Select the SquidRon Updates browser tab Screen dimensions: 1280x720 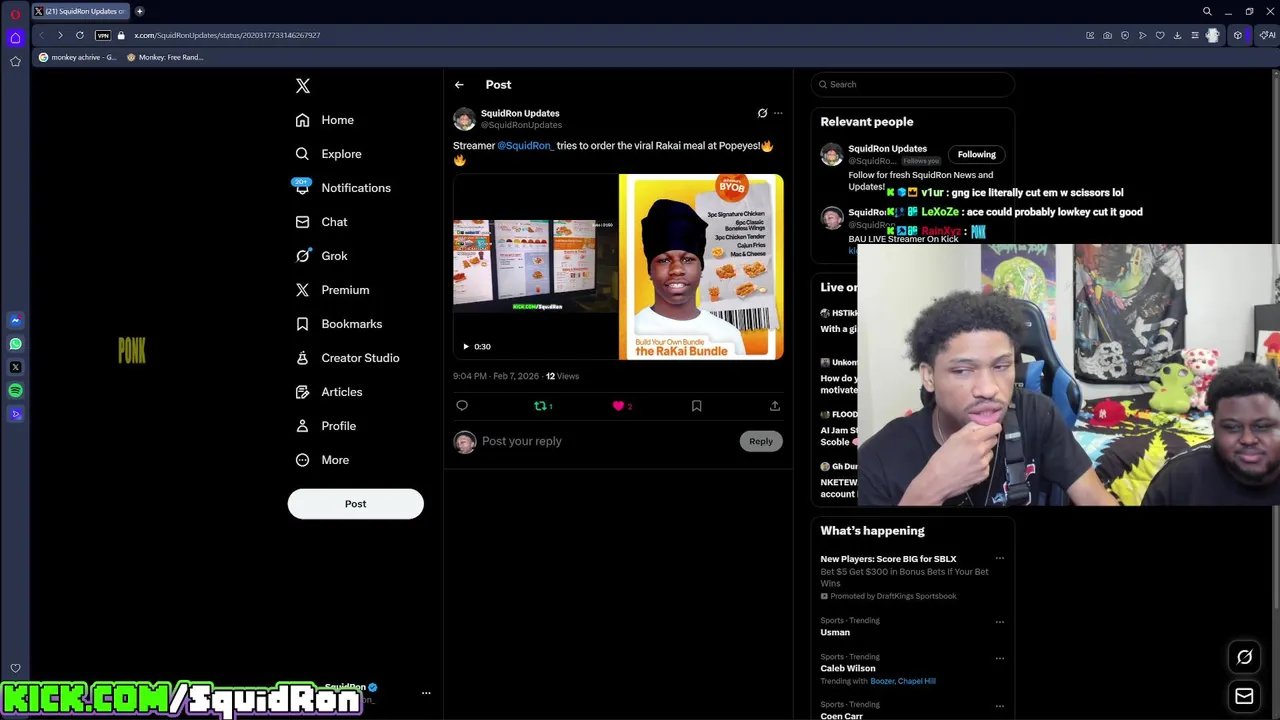(80, 11)
